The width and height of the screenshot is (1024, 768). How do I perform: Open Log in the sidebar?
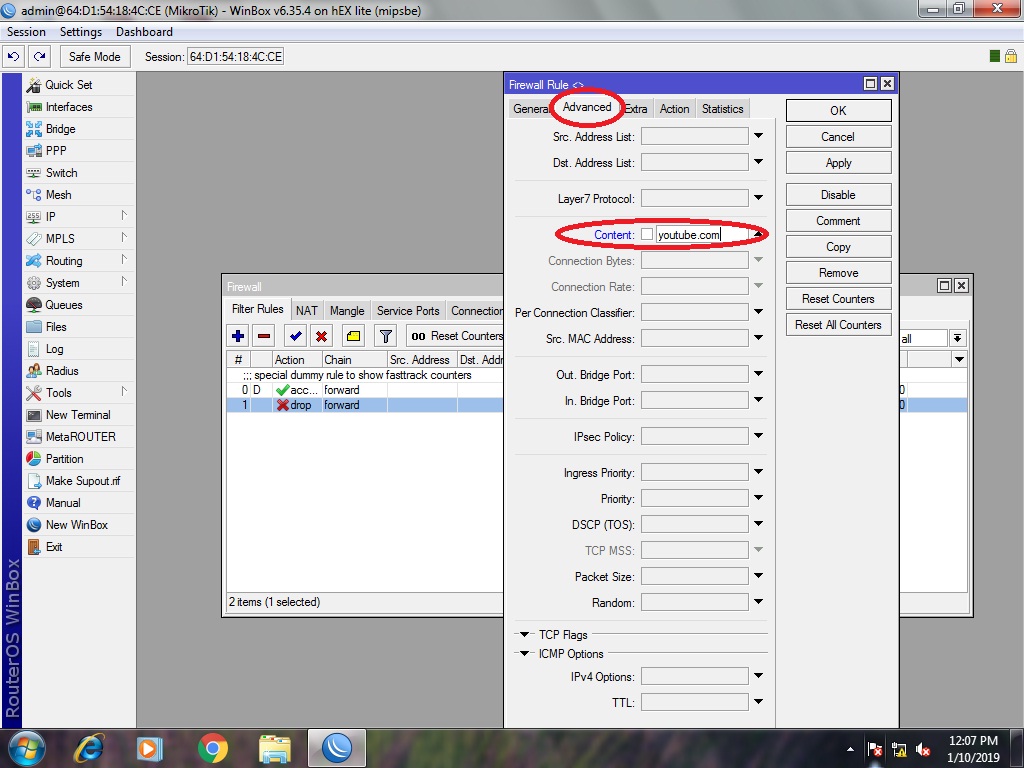[54, 349]
